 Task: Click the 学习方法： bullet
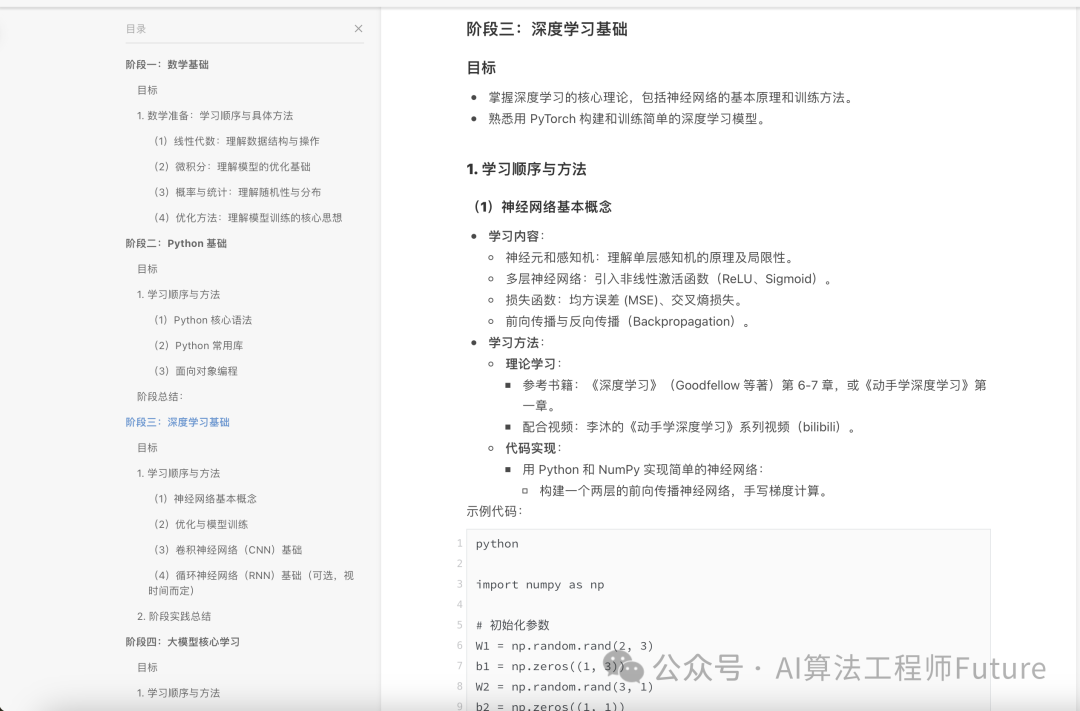(x=517, y=342)
